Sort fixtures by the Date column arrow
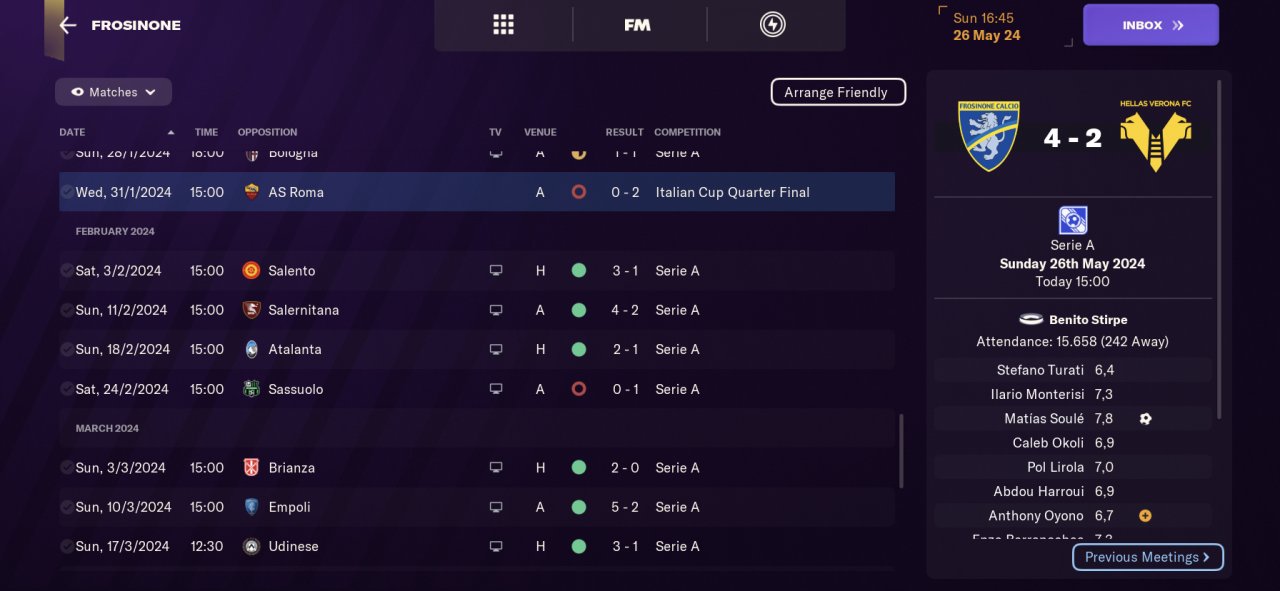1280x591 pixels. [x=171, y=132]
